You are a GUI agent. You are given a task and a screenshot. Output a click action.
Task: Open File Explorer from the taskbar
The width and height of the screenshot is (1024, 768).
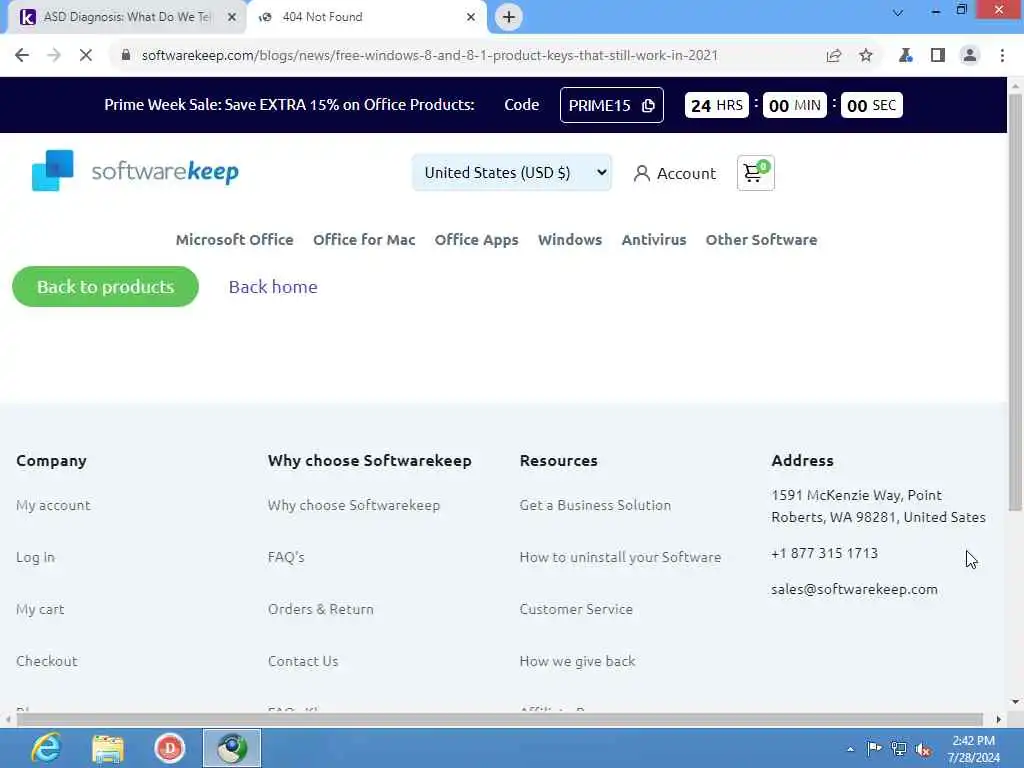tap(108, 748)
